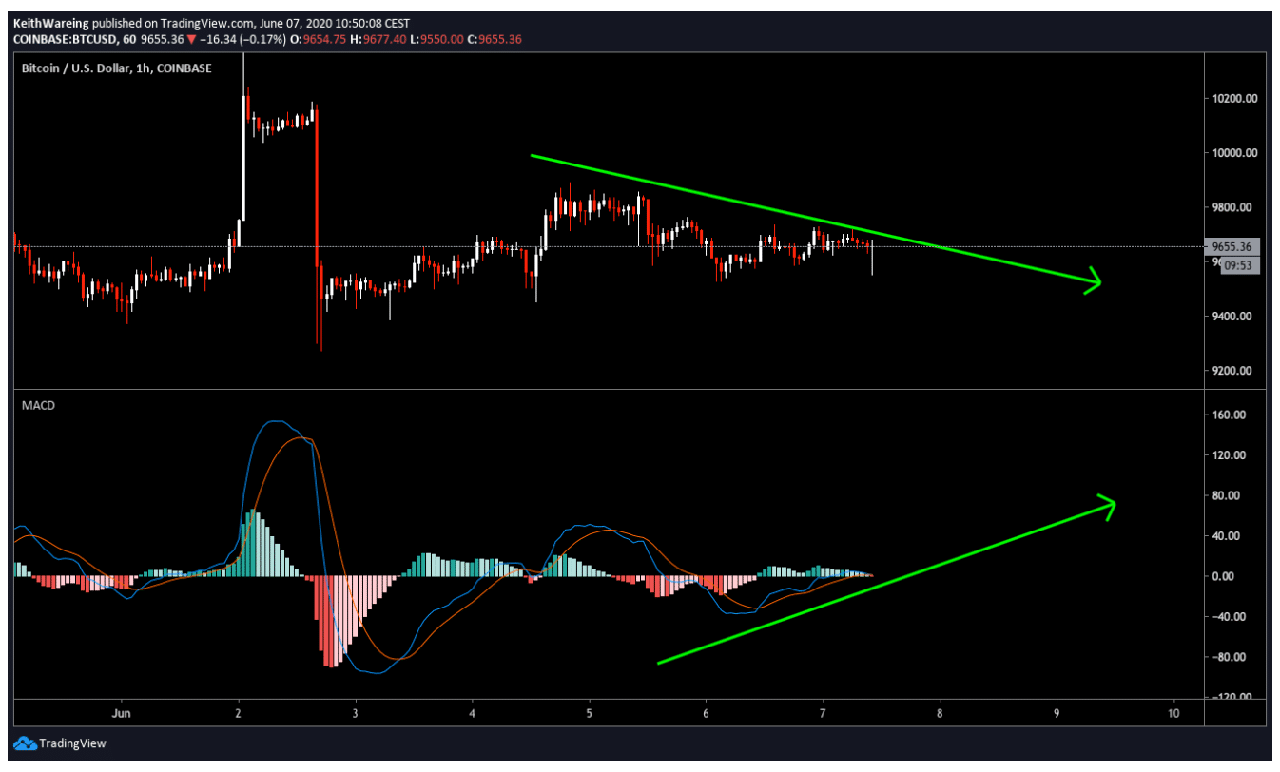
Task: Click the 9400.00 price axis label
Action: 1230,316
